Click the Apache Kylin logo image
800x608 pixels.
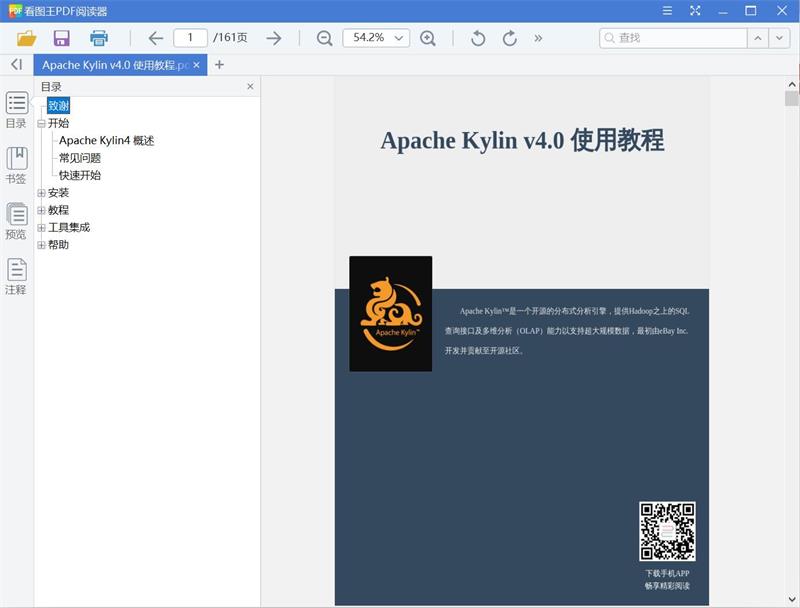pyautogui.click(x=391, y=314)
